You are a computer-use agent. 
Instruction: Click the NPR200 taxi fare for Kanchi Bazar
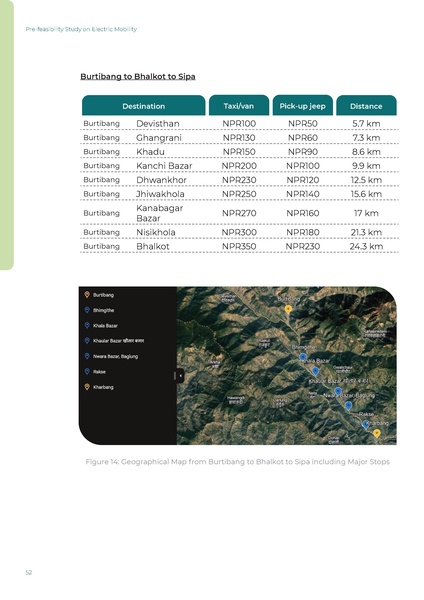(239, 166)
